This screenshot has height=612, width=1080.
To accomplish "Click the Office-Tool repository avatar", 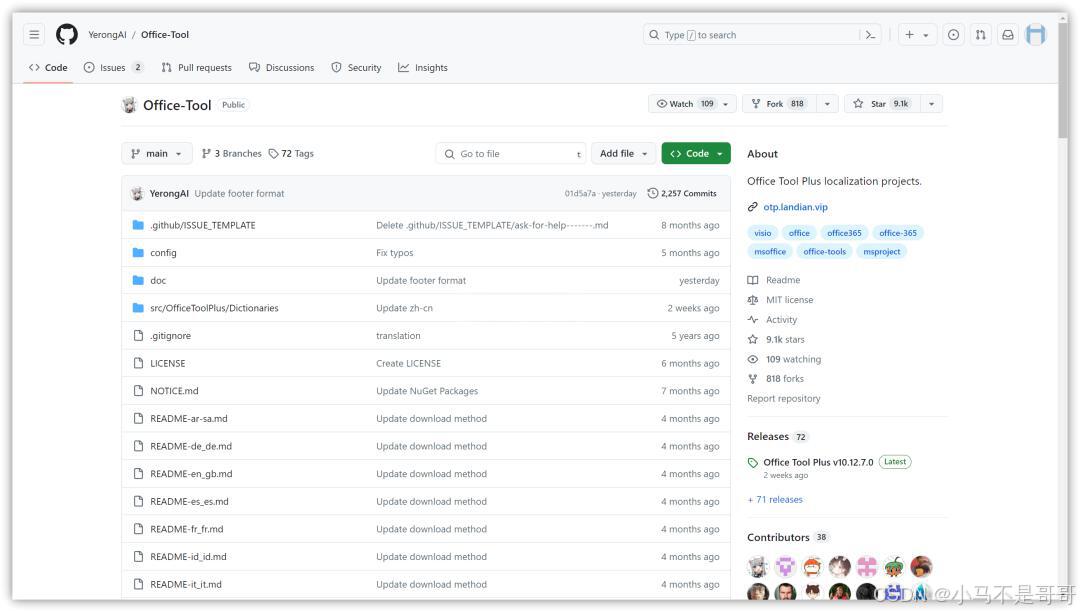I will pyautogui.click(x=129, y=105).
